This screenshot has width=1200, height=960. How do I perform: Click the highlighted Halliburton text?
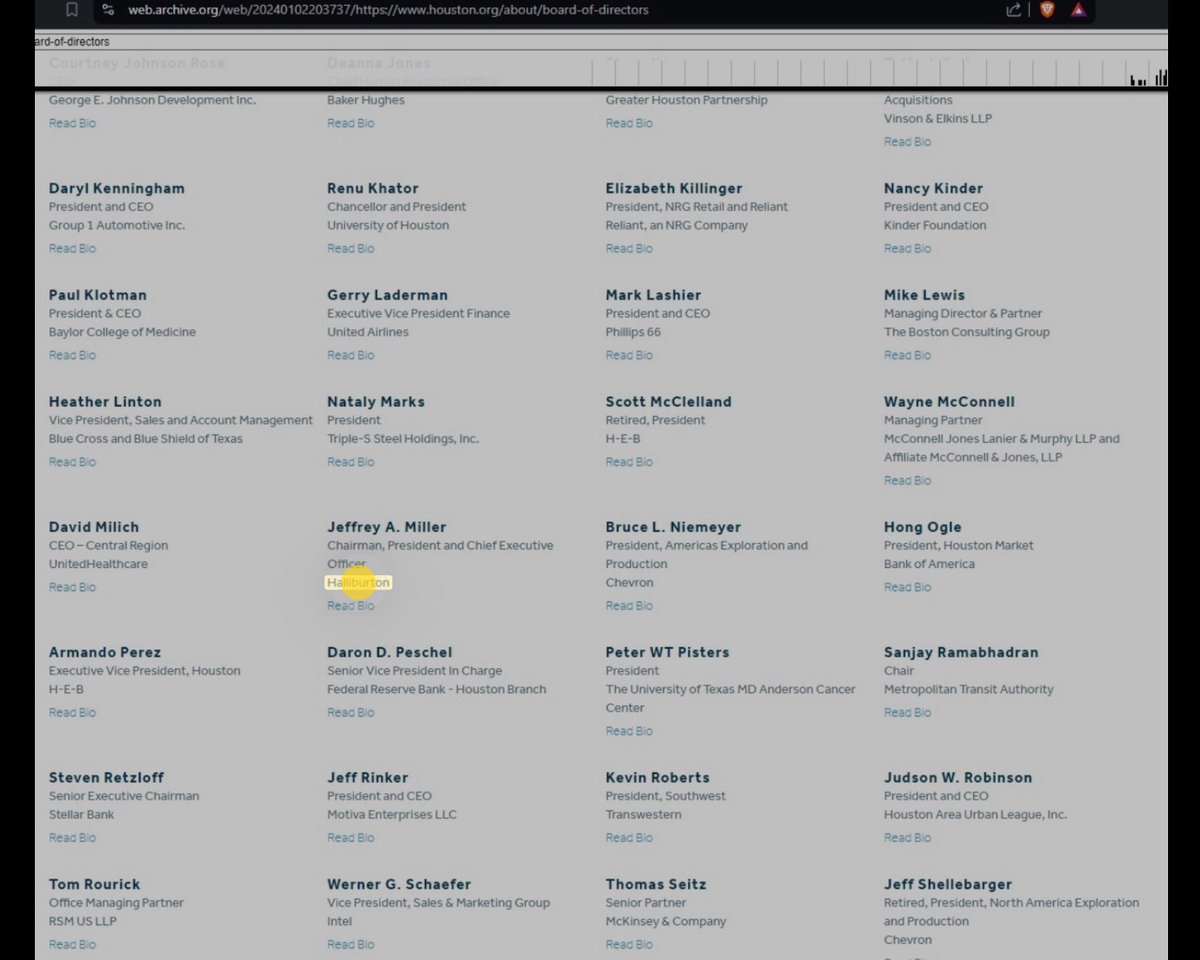point(358,582)
